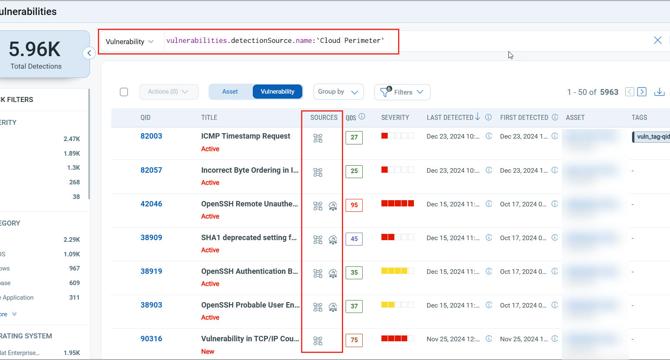
Task: Click the scanner source icon for SHA1 deprecated setting
Action: (318, 240)
